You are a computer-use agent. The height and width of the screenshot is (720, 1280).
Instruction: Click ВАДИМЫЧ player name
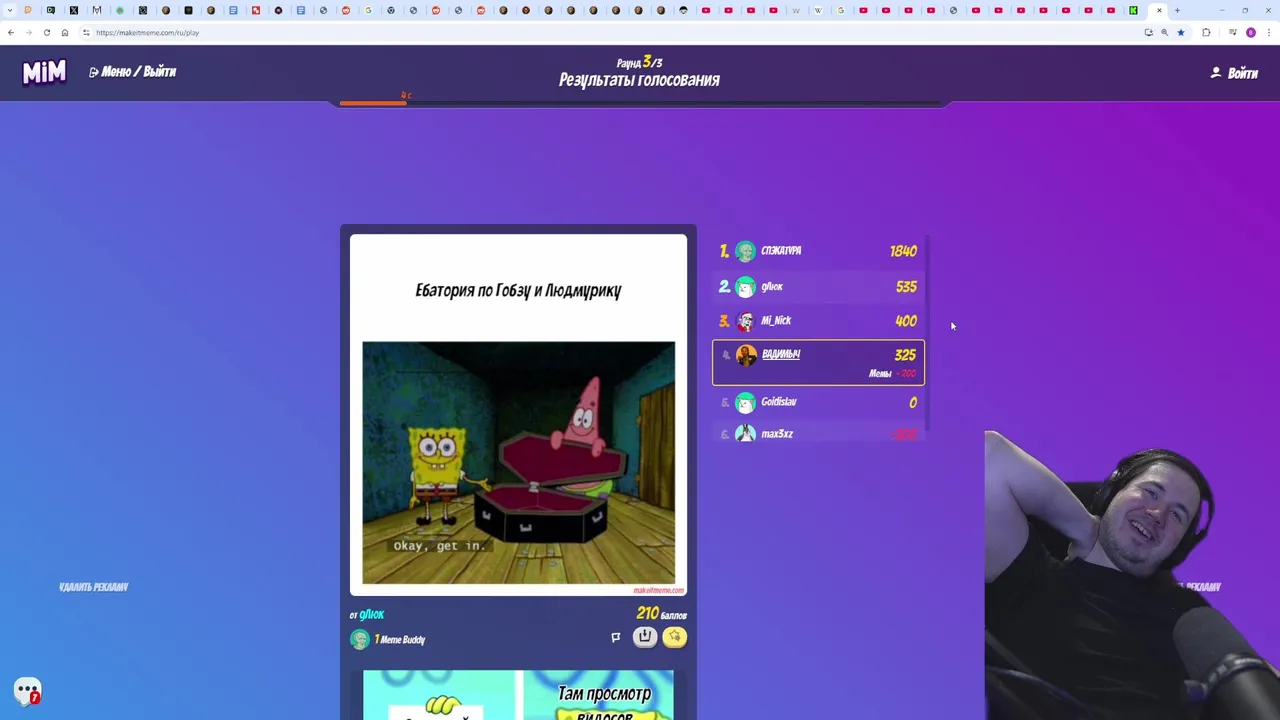(x=781, y=354)
